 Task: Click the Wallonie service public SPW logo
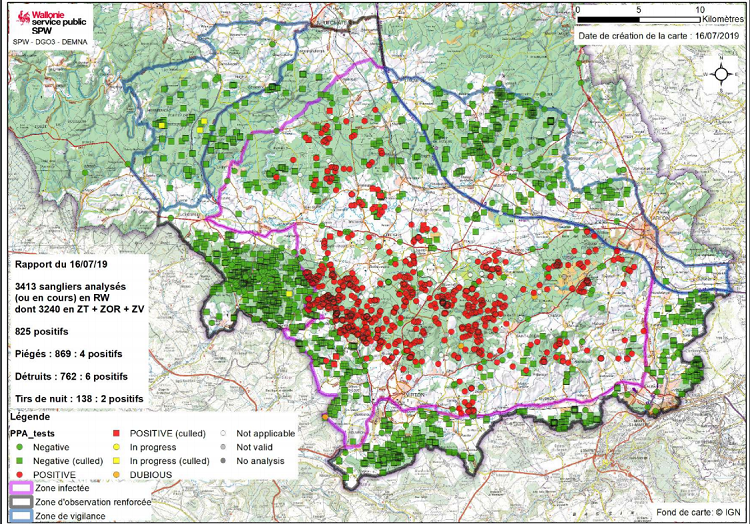(x=50, y=21)
